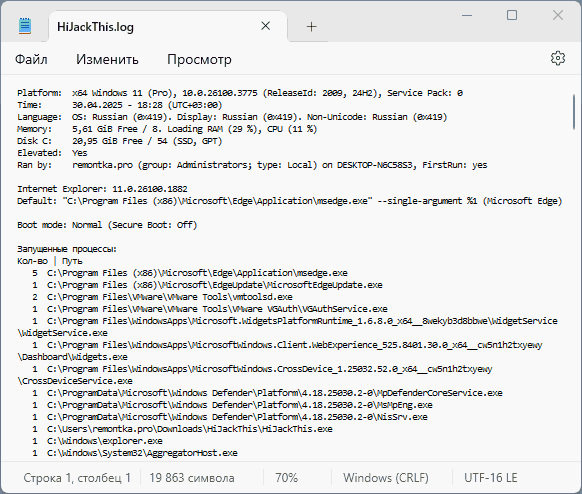The width and height of the screenshot is (582, 494).
Task: Click the Memory: 5,61 GiB Free line
Action: tap(167, 129)
